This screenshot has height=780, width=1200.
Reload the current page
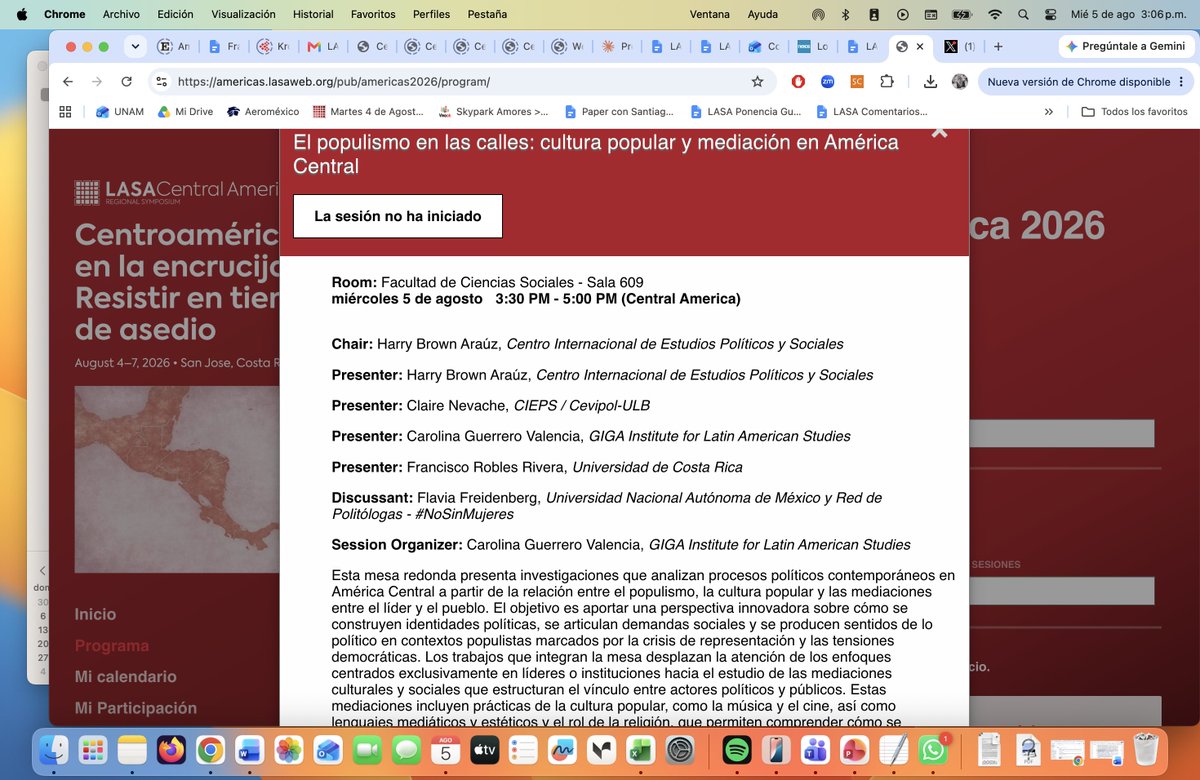pyautogui.click(x=126, y=82)
